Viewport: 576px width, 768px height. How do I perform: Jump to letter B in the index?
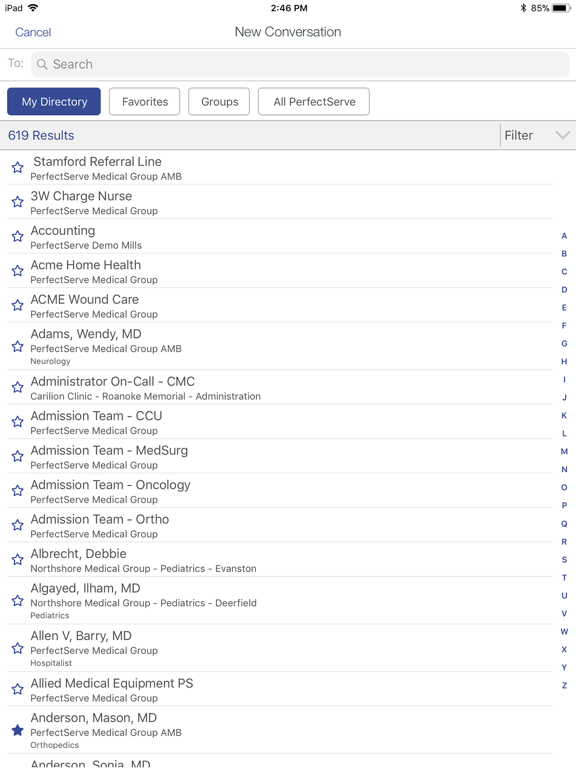coord(564,254)
